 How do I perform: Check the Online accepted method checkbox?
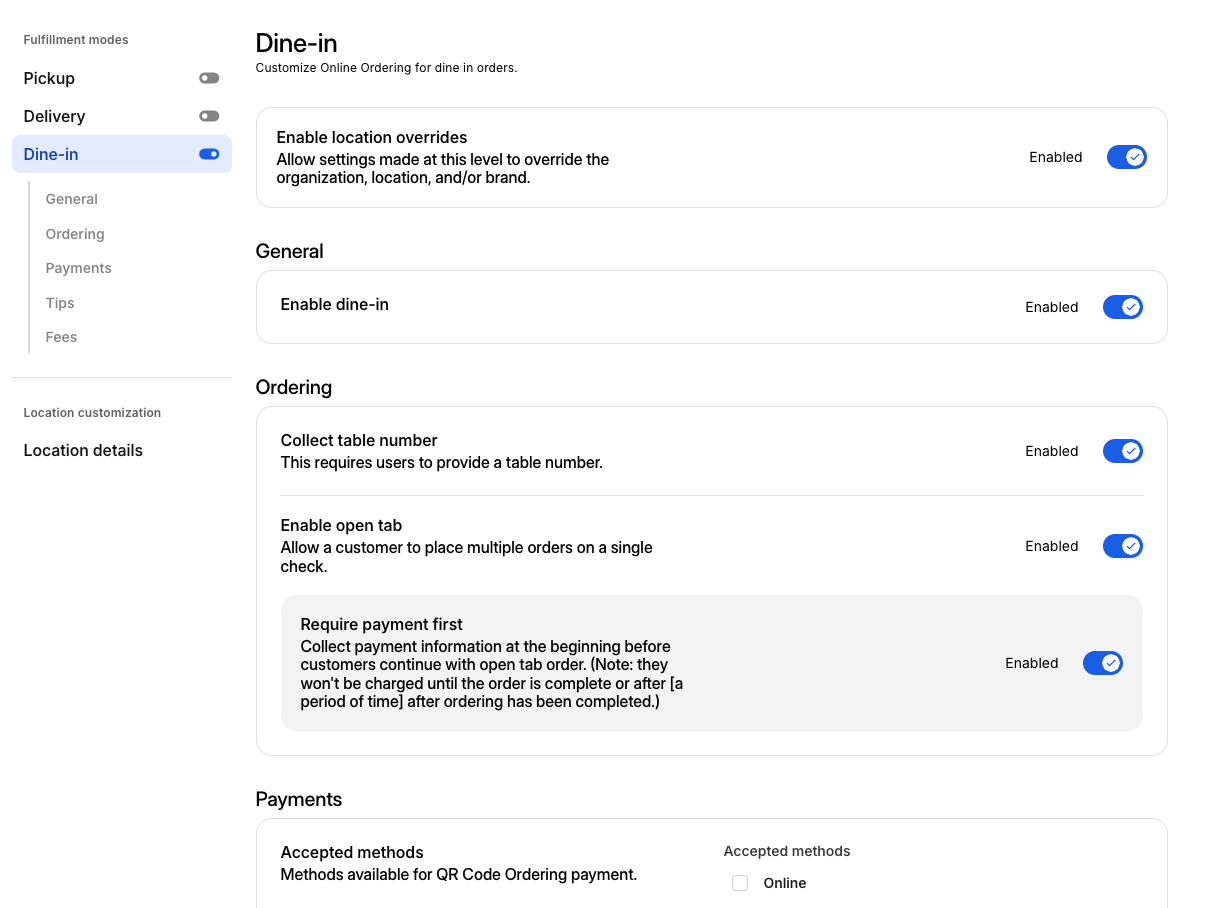740,883
